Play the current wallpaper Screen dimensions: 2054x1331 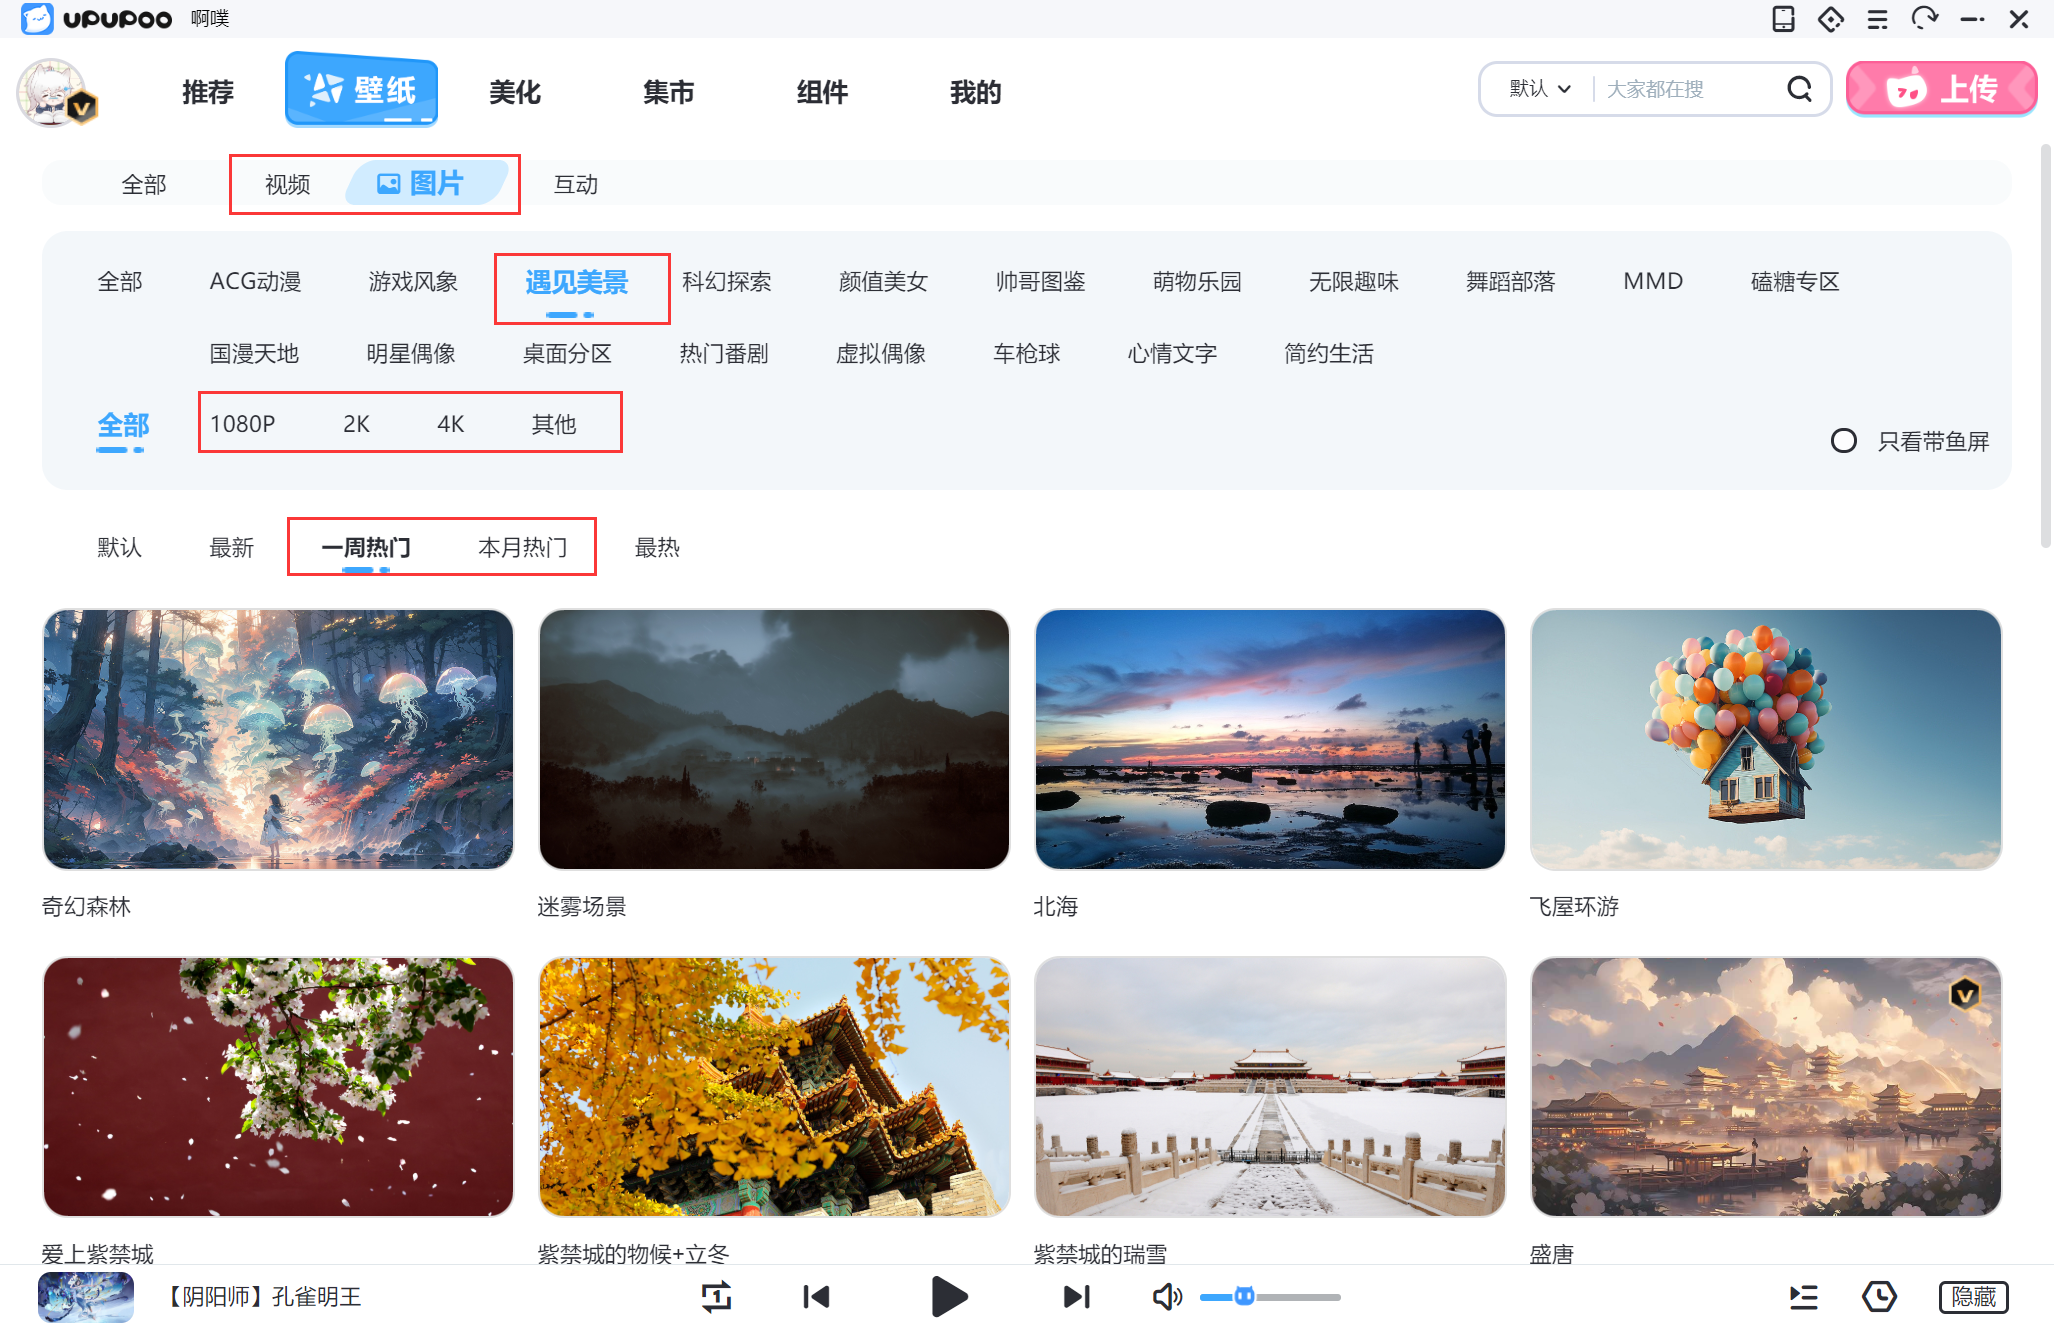click(948, 1297)
